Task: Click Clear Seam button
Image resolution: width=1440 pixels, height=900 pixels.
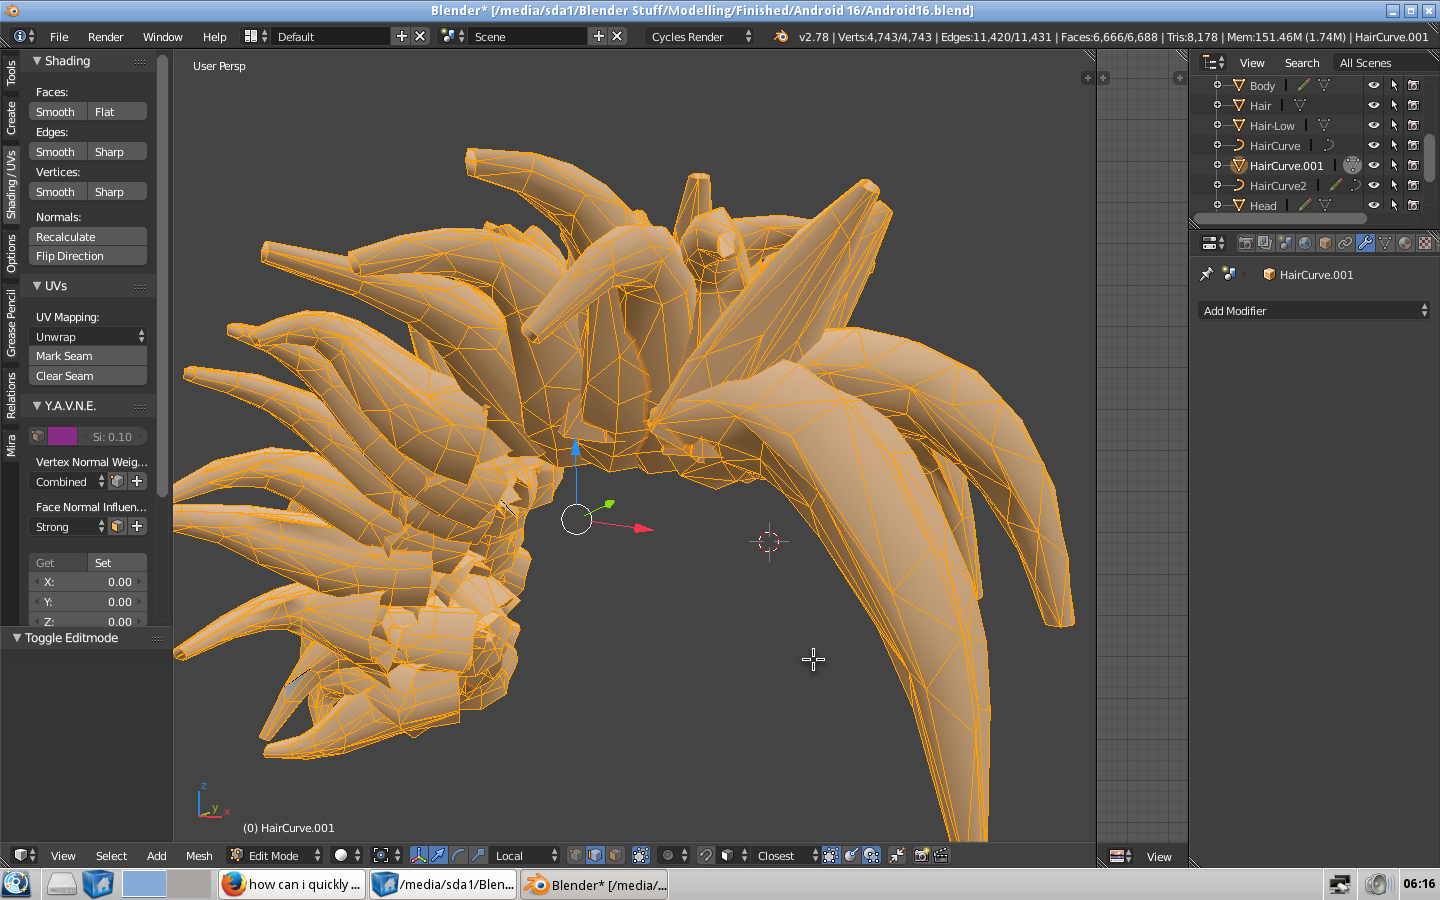Action: pos(88,376)
